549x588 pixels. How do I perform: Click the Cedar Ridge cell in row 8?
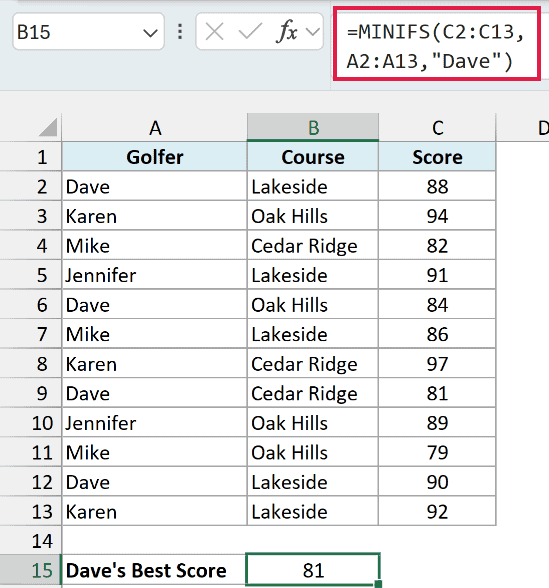(x=313, y=364)
